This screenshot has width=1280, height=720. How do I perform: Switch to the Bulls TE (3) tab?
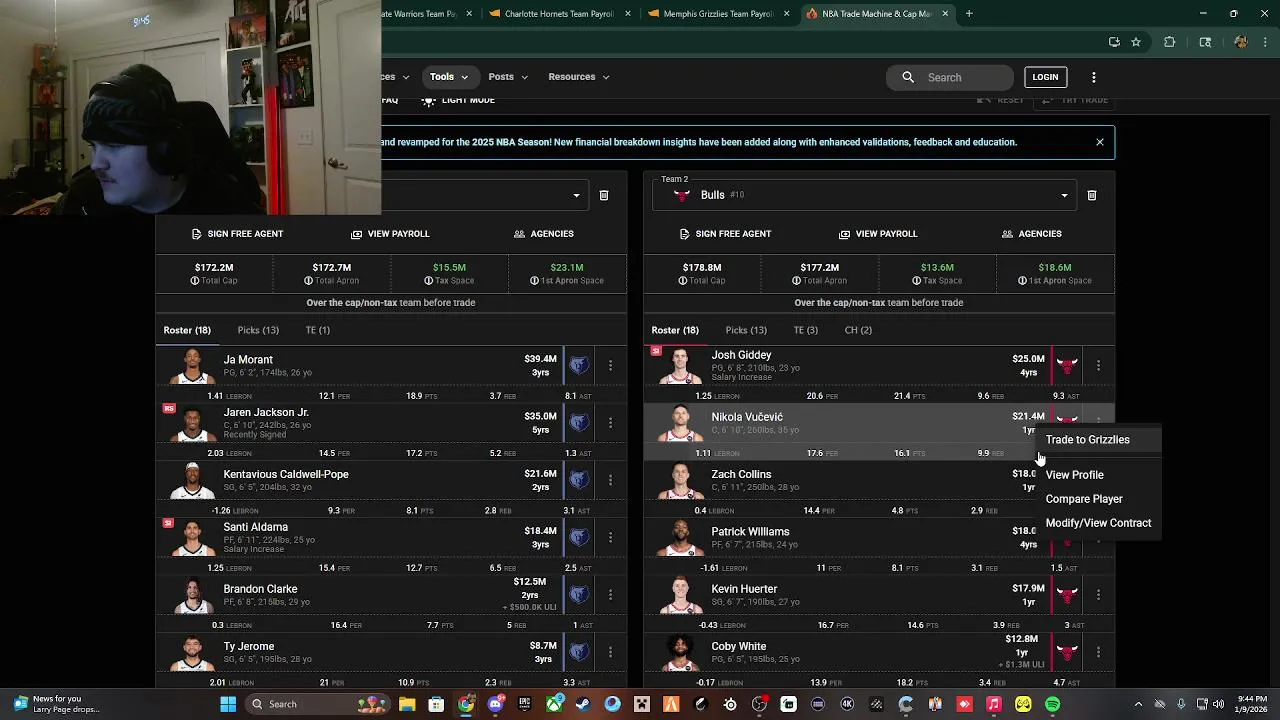click(x=806, y=330)
